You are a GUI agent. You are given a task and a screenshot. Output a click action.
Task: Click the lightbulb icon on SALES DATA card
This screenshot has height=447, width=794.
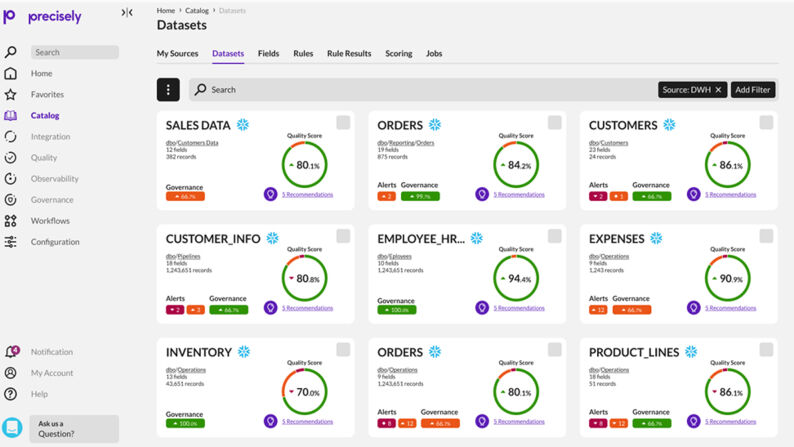[270, 194]
